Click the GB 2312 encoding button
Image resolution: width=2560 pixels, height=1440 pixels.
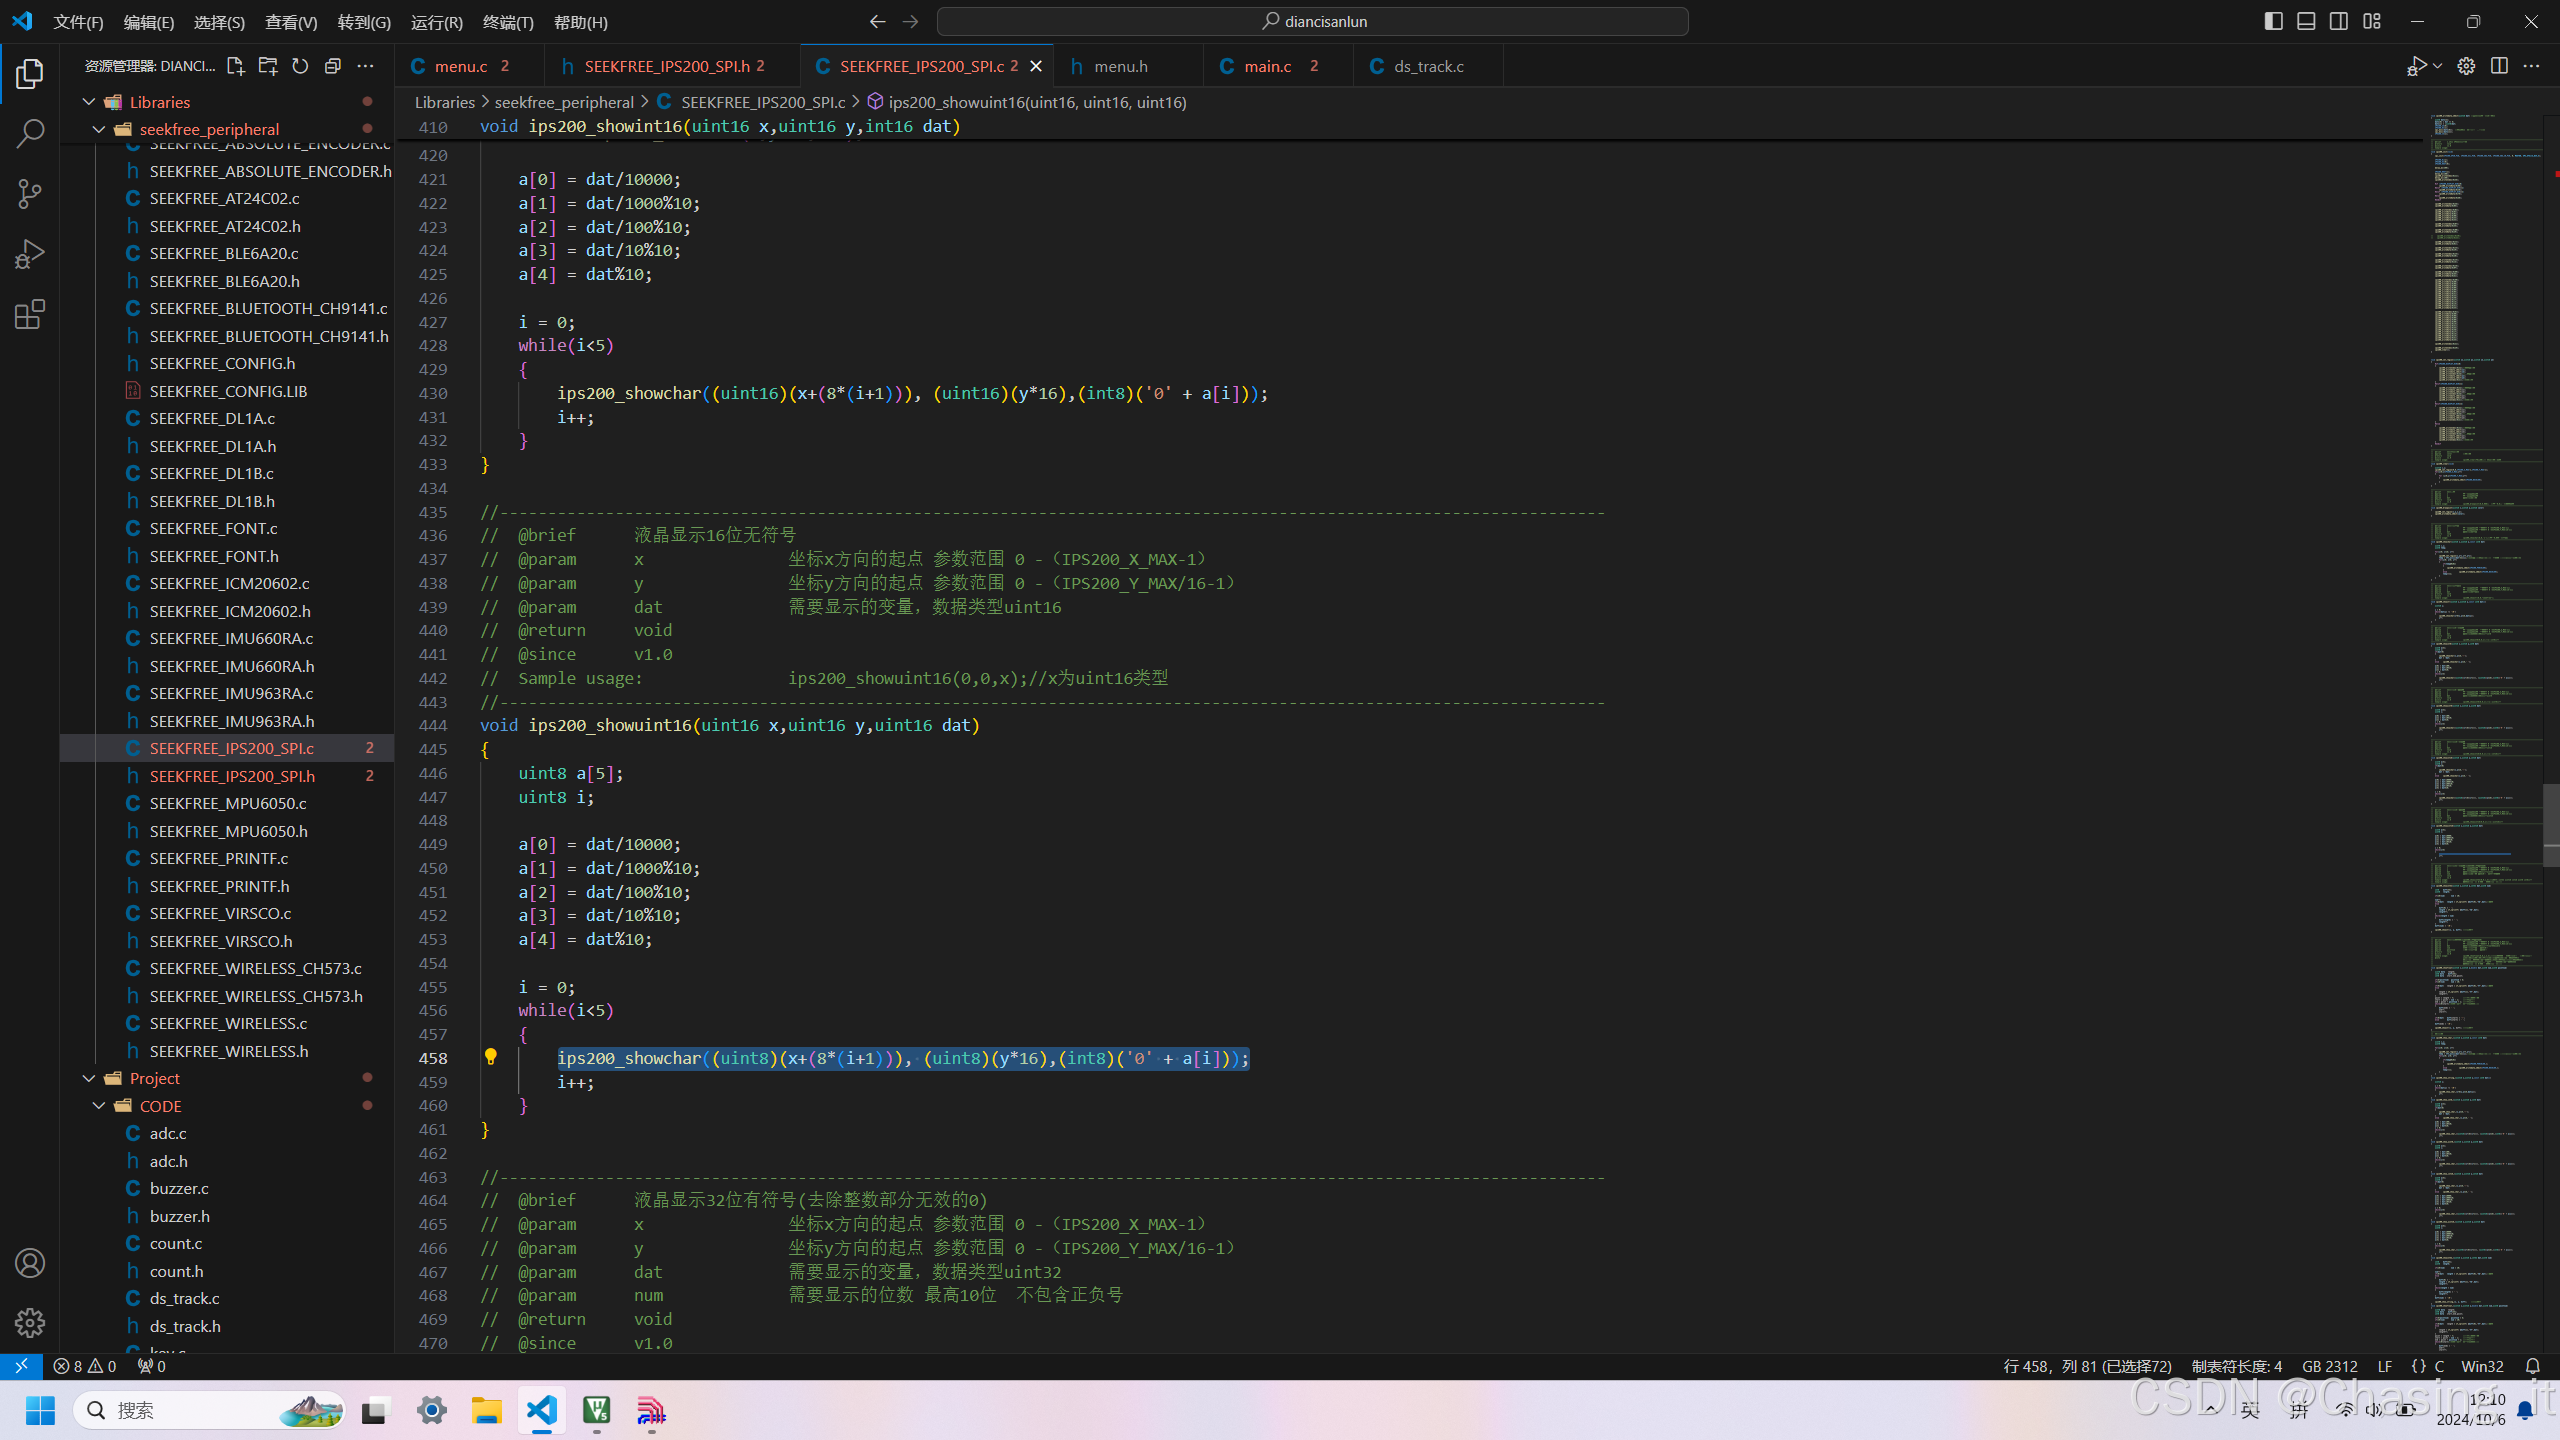coord(2329,1366)
